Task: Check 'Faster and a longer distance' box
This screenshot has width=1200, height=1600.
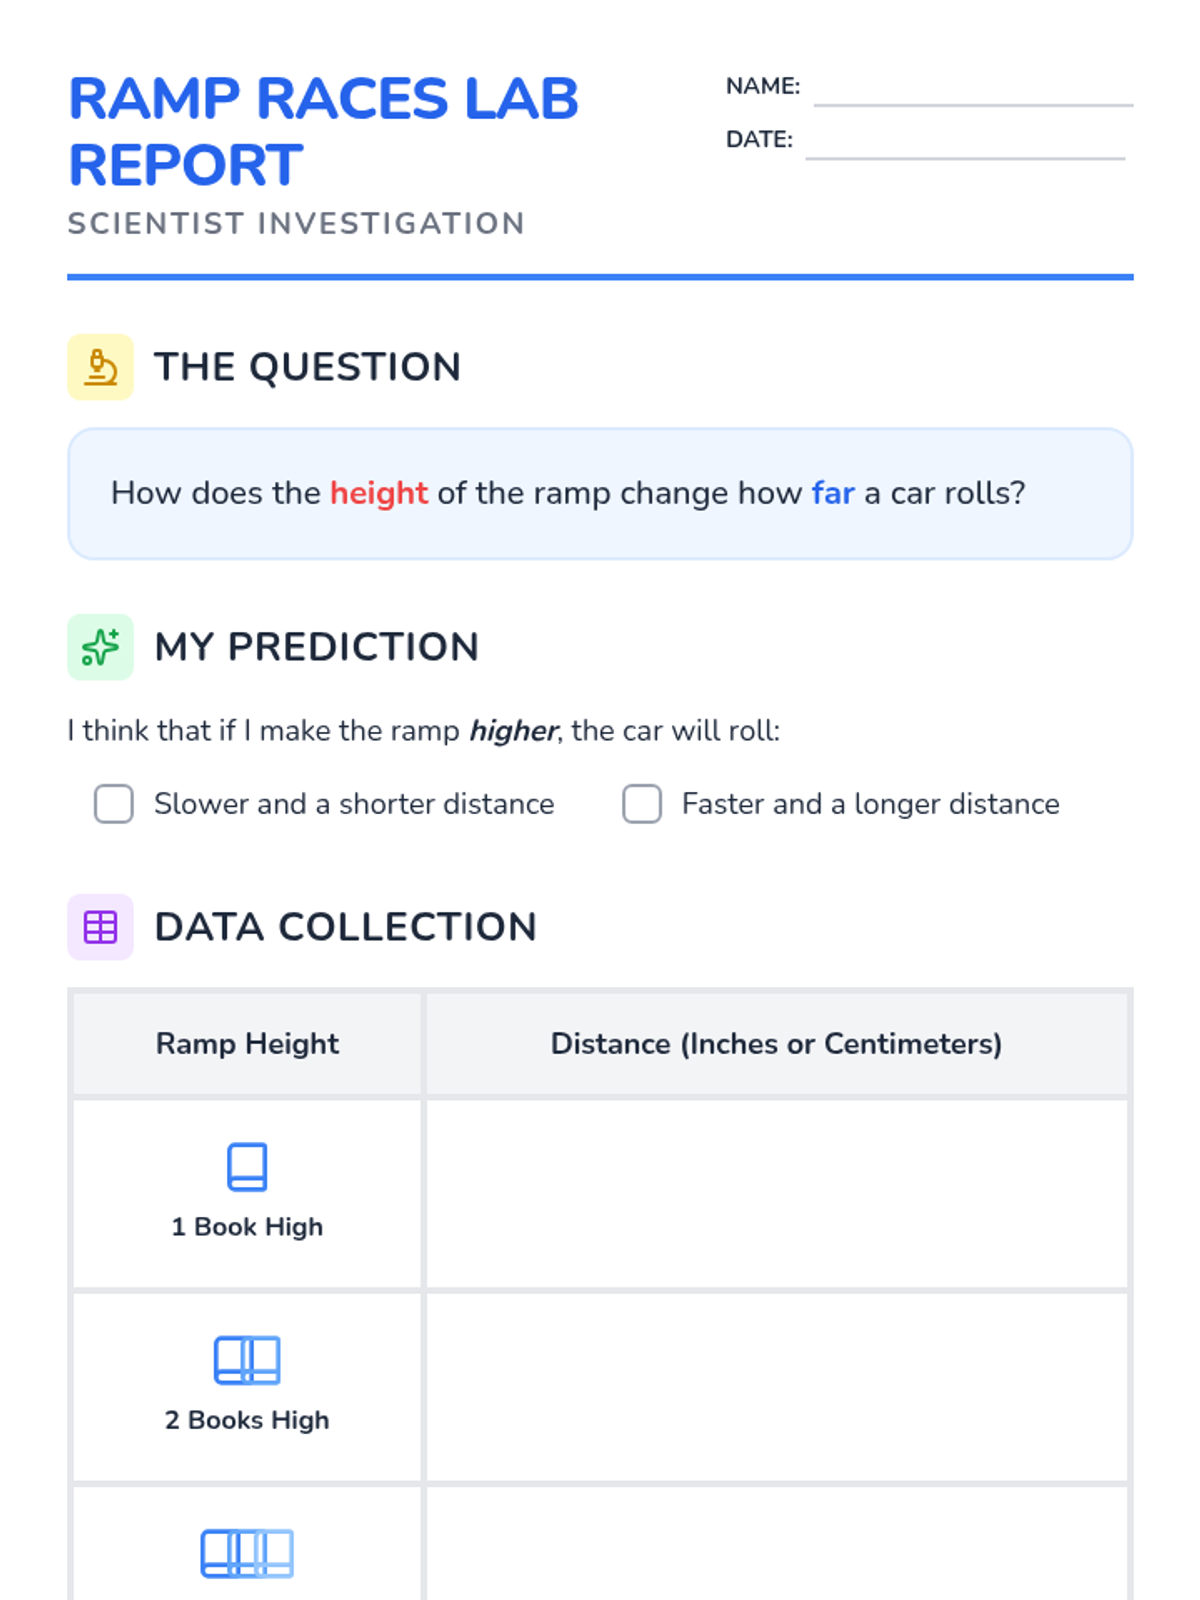Action: (642, 804)
